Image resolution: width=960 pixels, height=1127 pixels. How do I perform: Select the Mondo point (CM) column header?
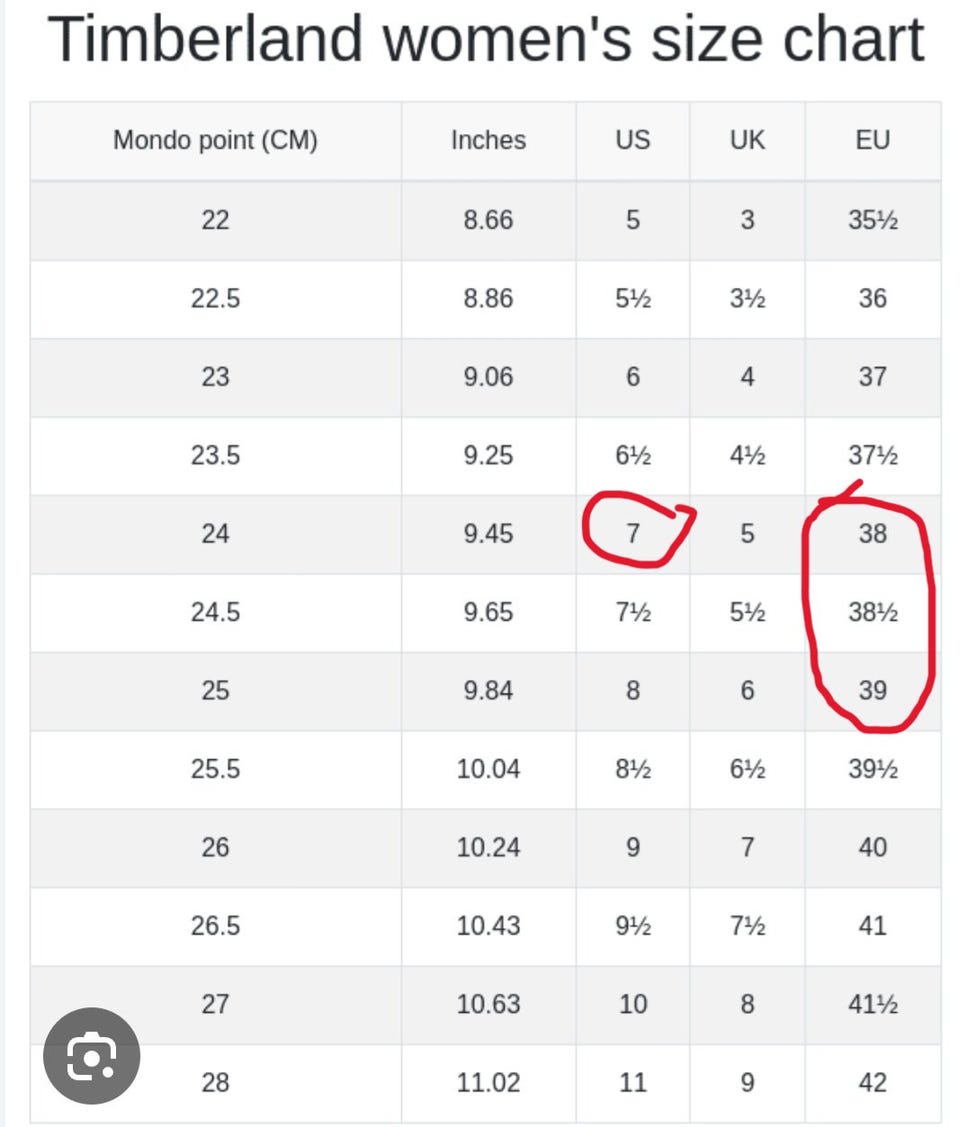[216, 140]
